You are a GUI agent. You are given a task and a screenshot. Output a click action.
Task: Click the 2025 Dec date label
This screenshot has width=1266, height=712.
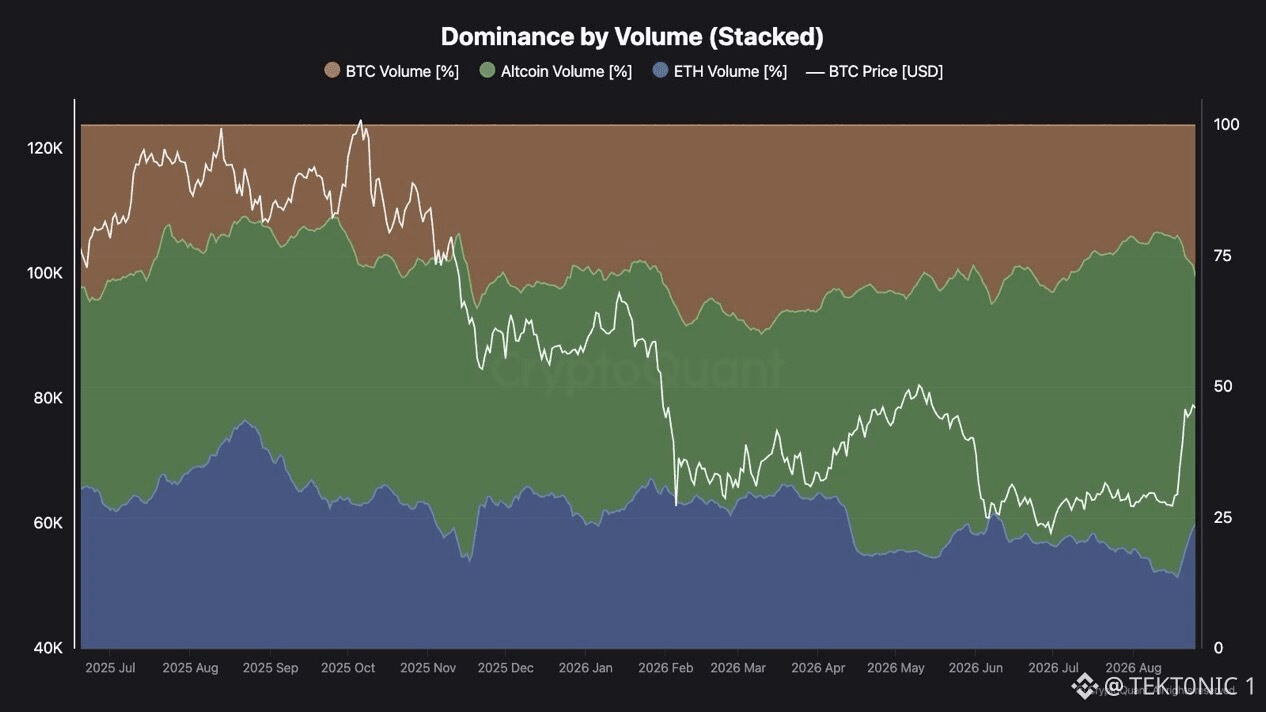[x=506, y=667]
